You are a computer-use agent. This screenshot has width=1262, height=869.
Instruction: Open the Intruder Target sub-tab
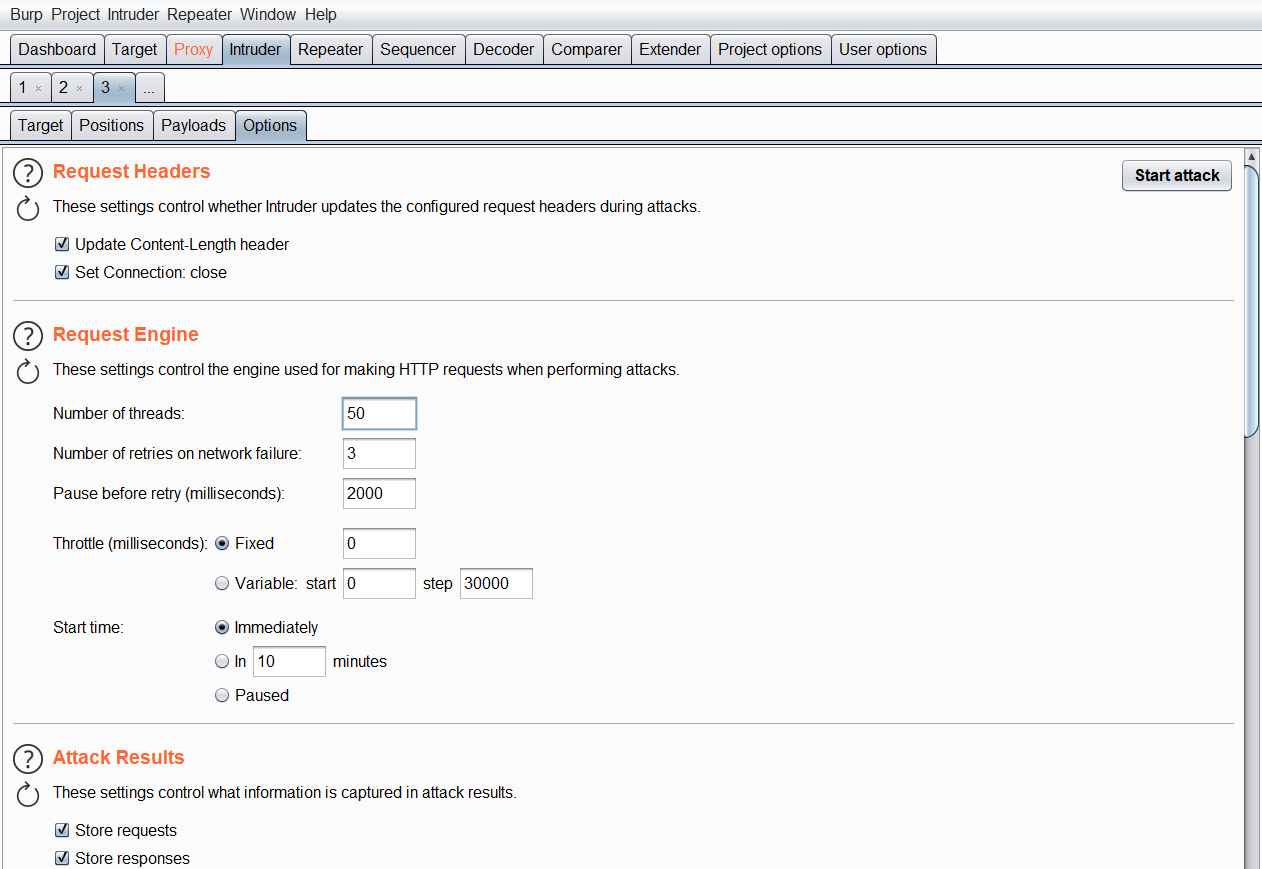(40, 125)
